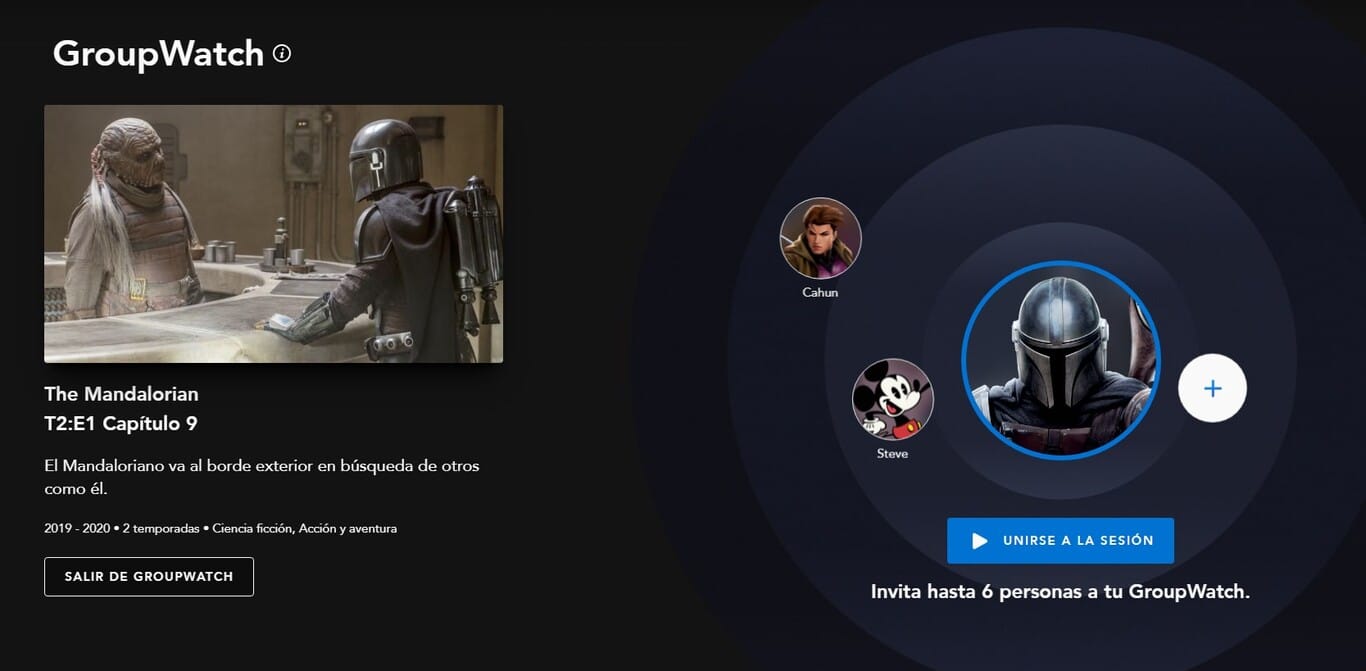Click the Cahun name label
Viewport: 1366px width, 671px height.
click(x=819, y=293)
